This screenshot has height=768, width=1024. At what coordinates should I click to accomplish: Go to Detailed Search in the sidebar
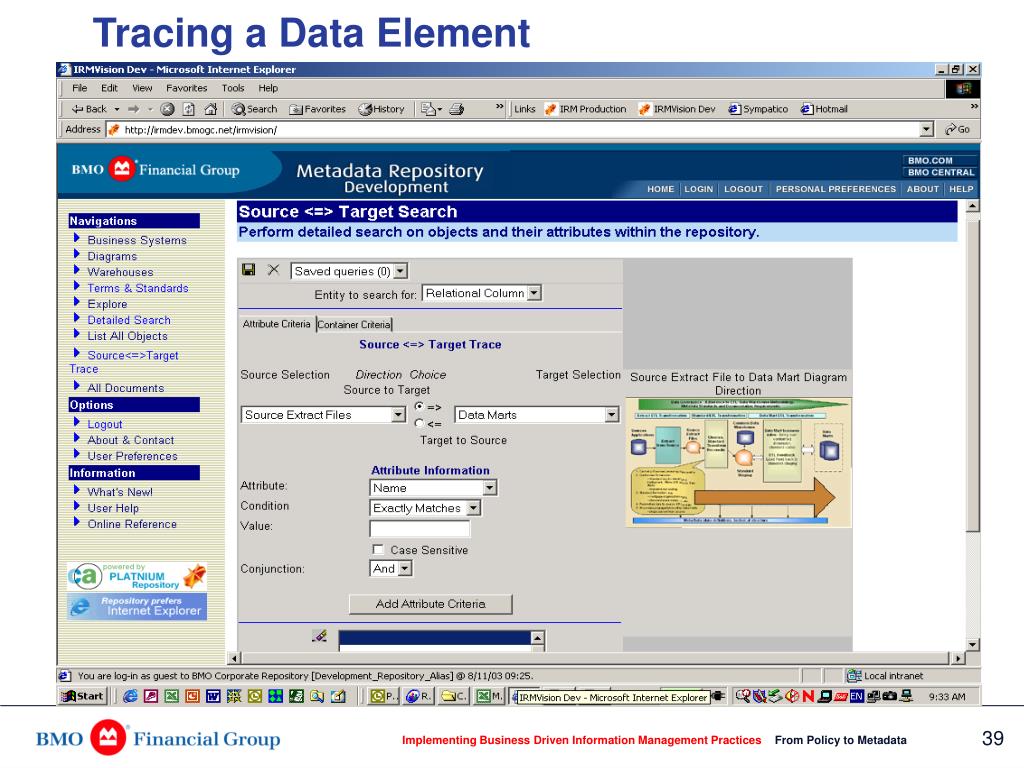click(x=129, y=320)
